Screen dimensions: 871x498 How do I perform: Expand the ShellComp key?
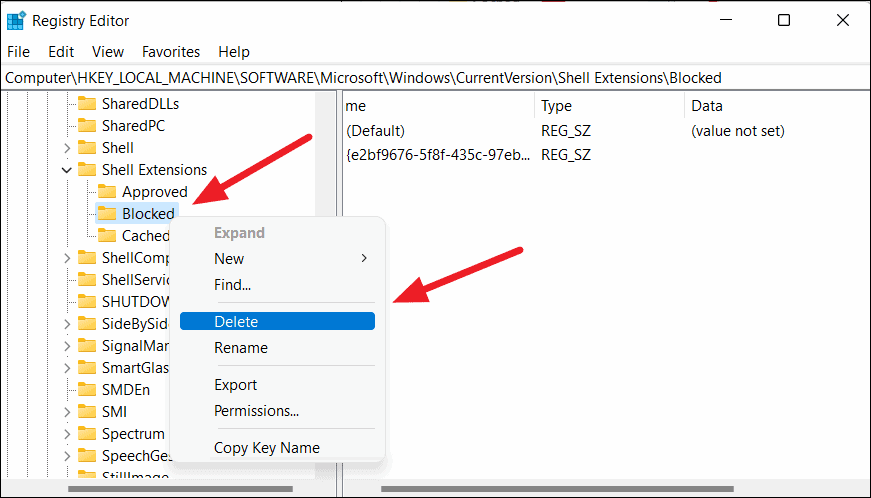[67, 258]
